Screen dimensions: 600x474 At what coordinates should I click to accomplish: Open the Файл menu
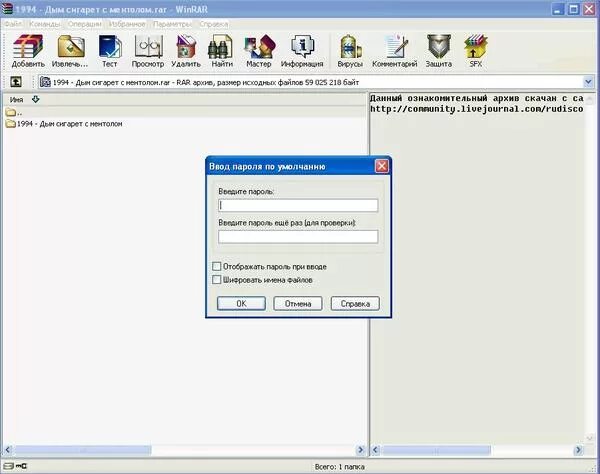point(13,24)
